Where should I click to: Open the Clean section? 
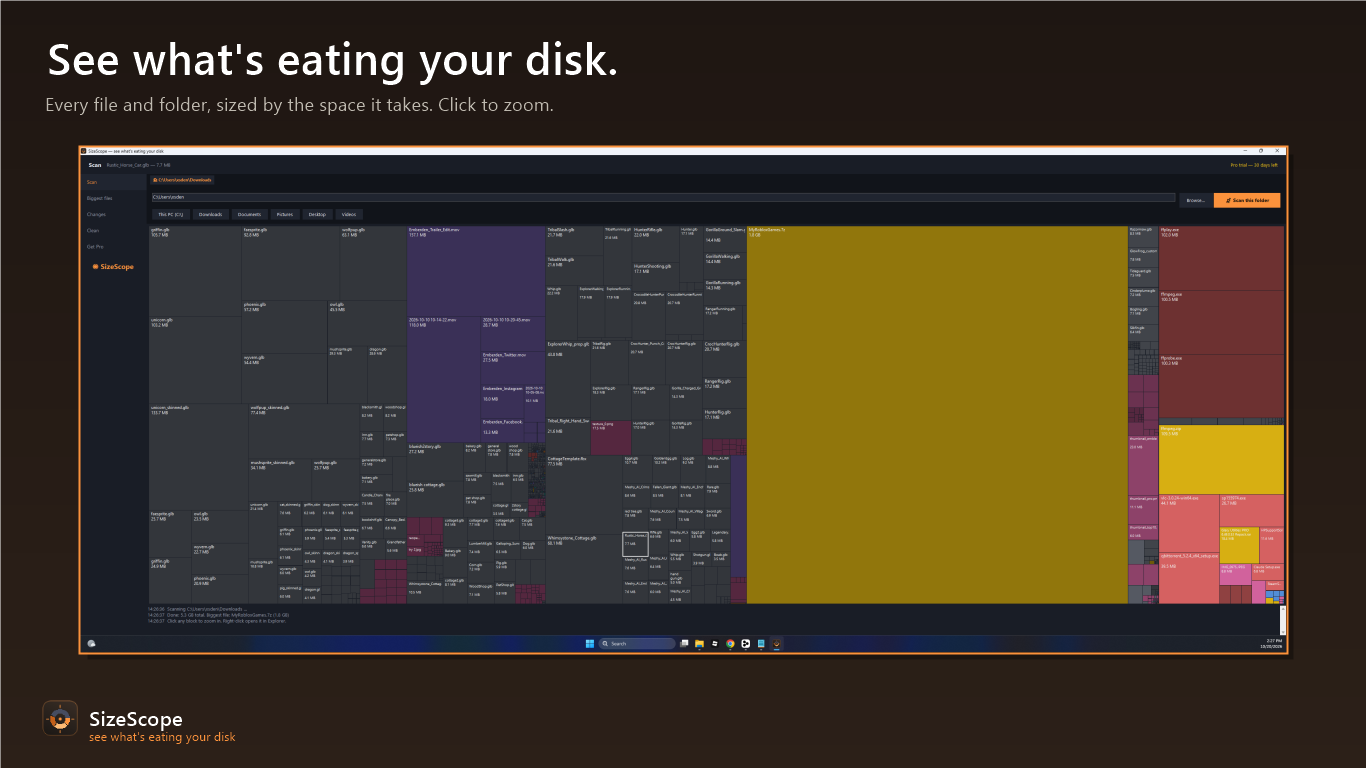click(x=114, y=230)
